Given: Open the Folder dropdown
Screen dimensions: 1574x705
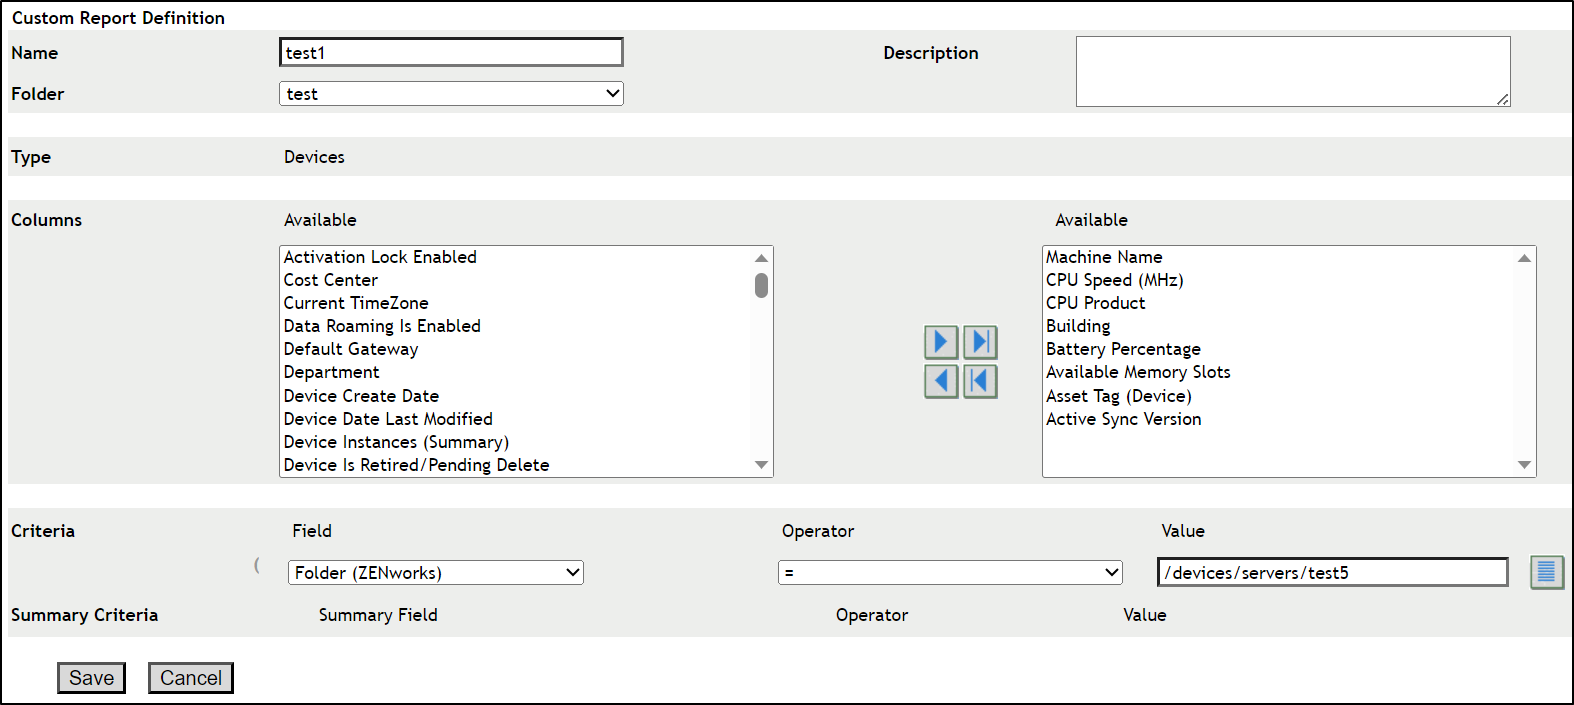Looking at the screenshot, I should tap(451, 94).
